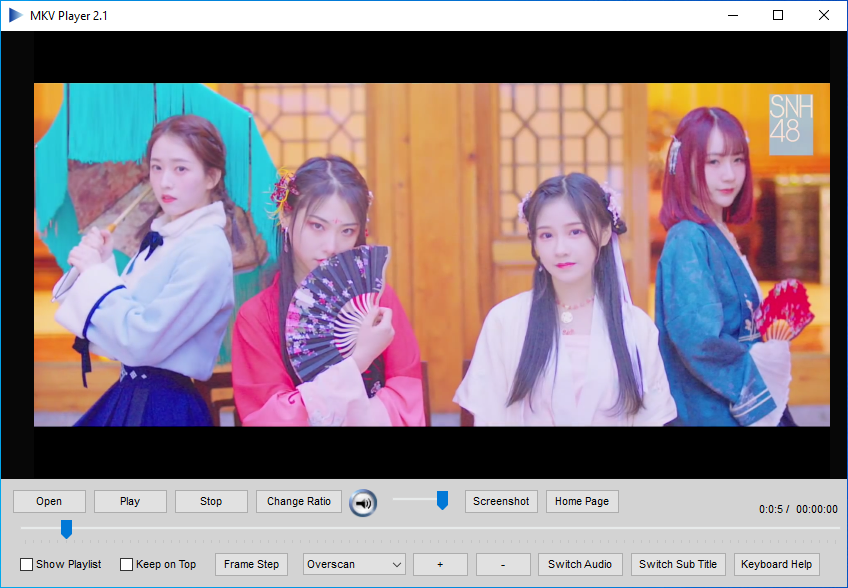Viewport: 848px width, 588px height.
Task: Maximize the MKV Player window
Action: [778, 15]
